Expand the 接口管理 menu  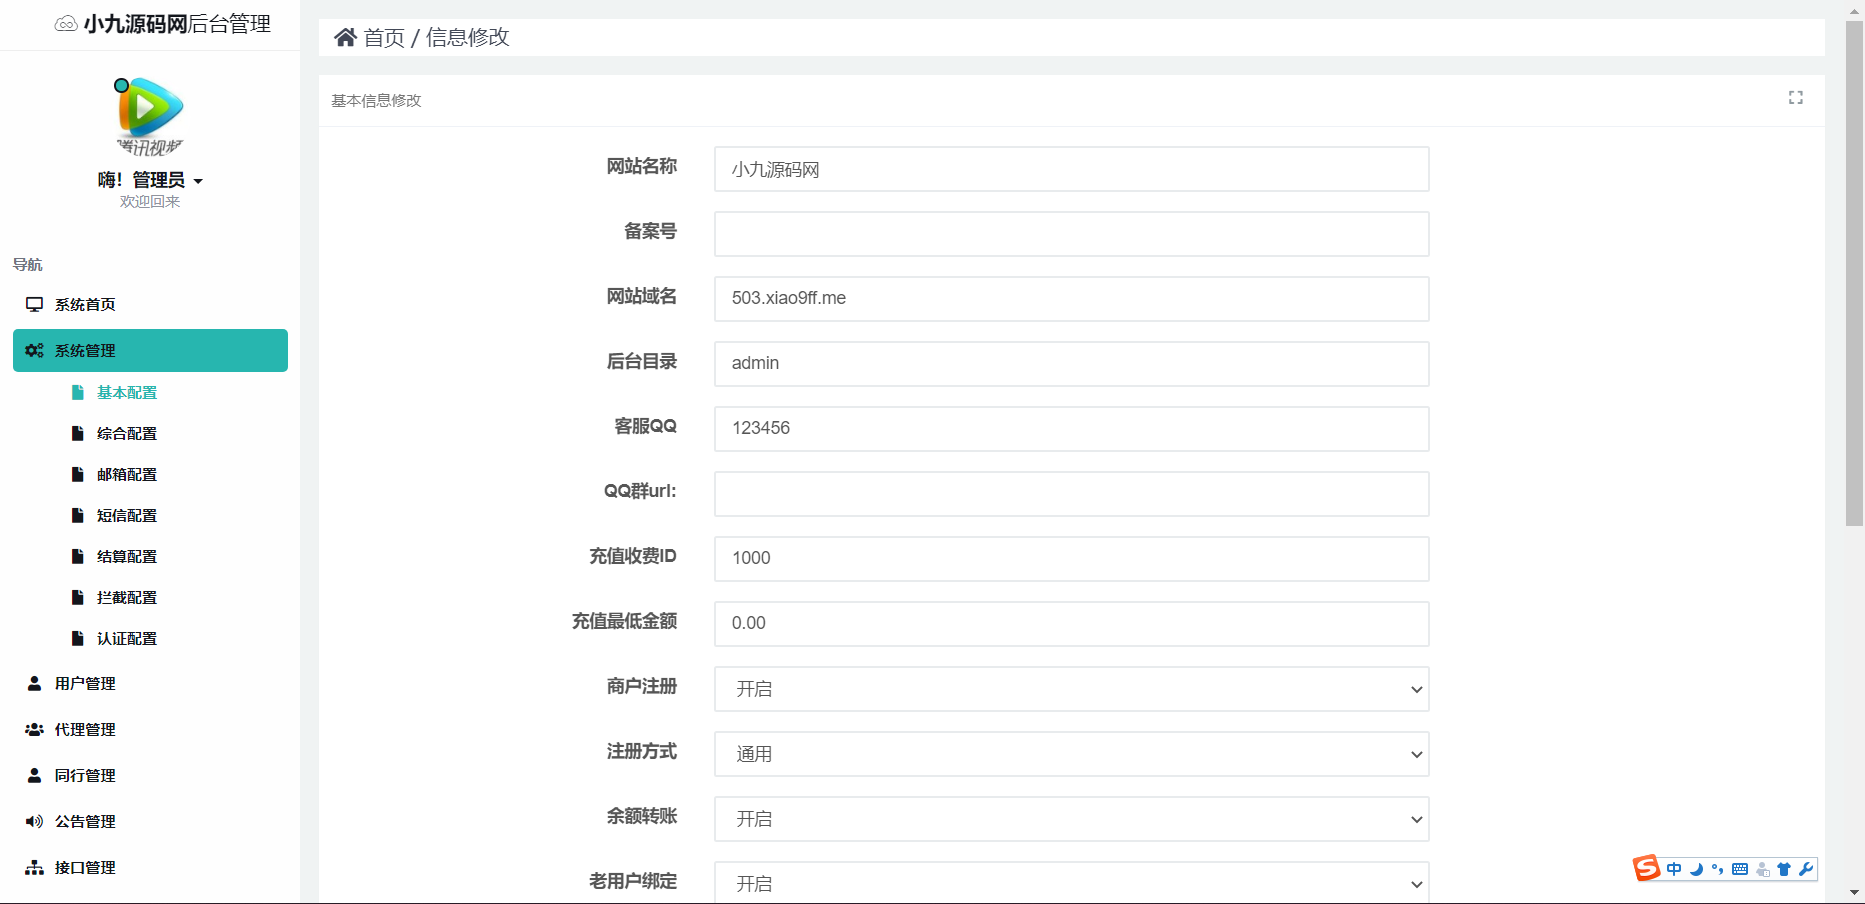[x=150, y=867]
